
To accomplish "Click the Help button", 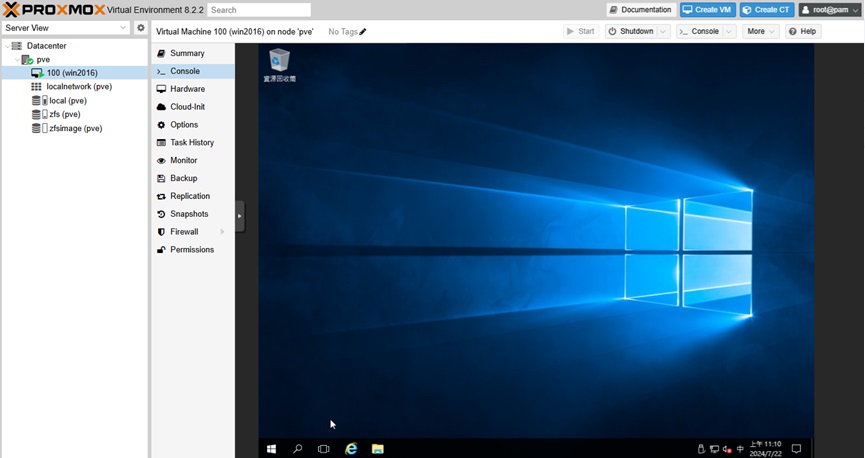I will point(803,31).
